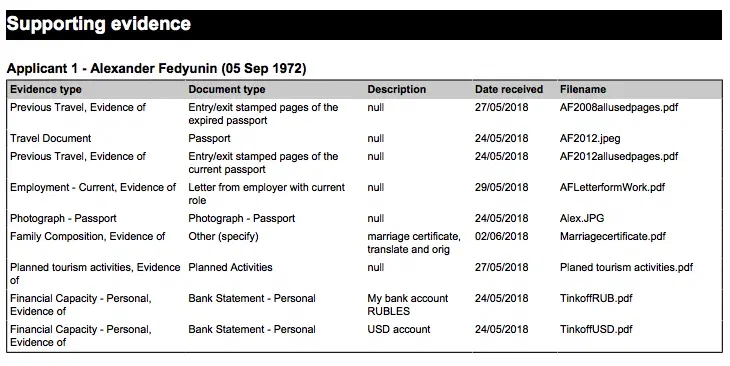Click the AF2008allusedpages.pdf filename
Image resolution: width=730 pixels, height=366 pixels.
click(619, 108)
